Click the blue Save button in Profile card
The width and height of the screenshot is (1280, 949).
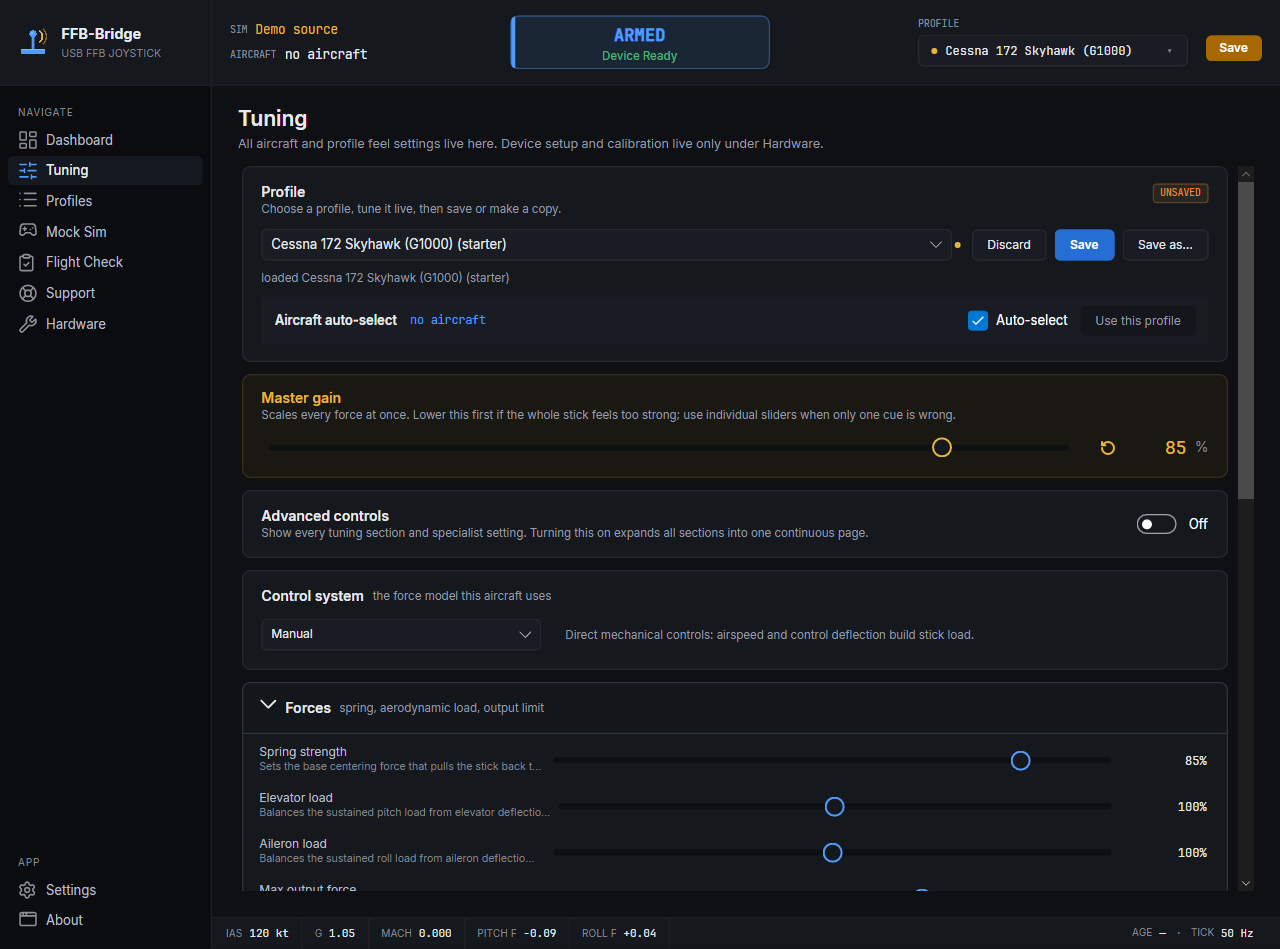click(1084, 245)
